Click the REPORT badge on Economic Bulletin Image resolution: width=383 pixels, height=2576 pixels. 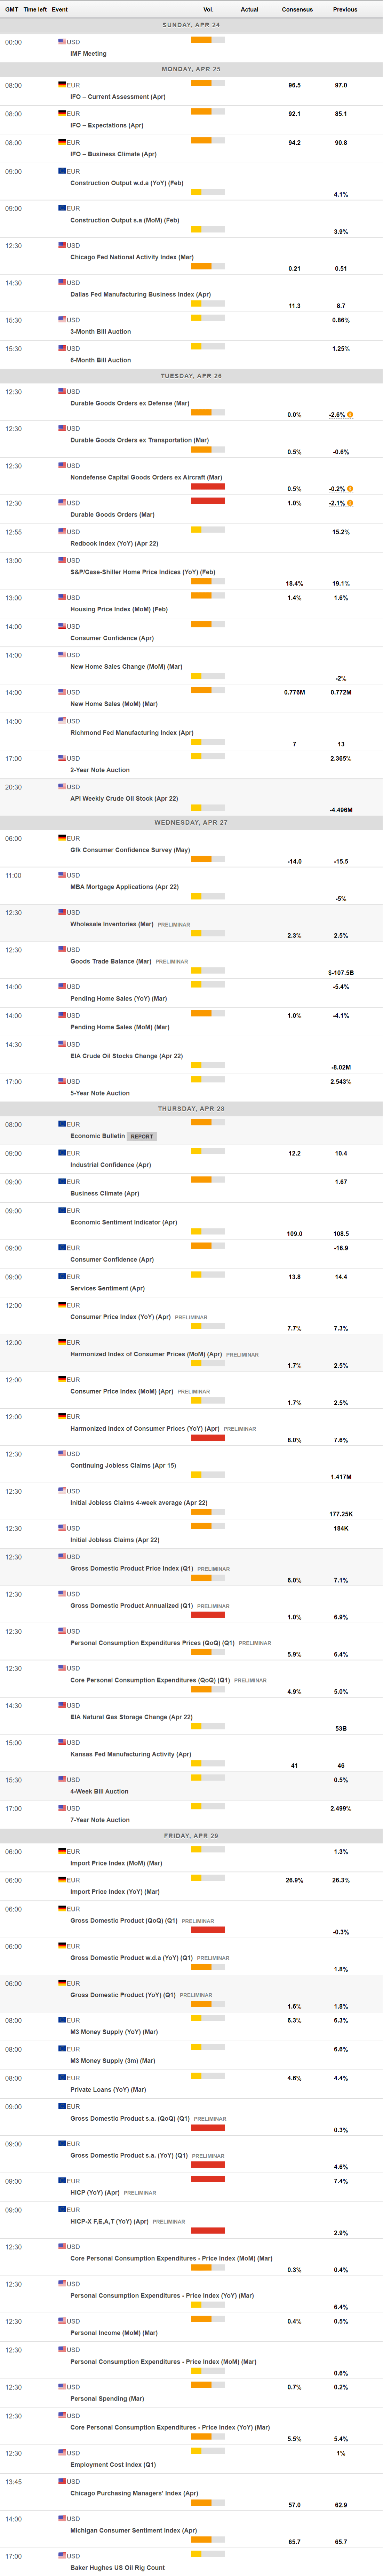point(142,1136)
